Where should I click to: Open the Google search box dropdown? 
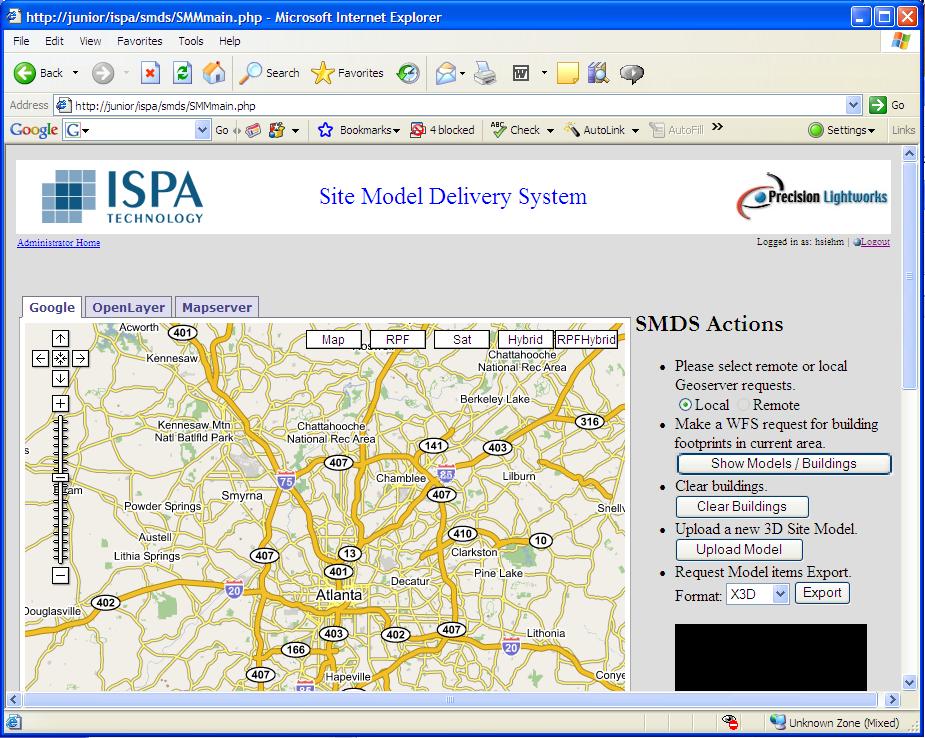coord(202,130)
